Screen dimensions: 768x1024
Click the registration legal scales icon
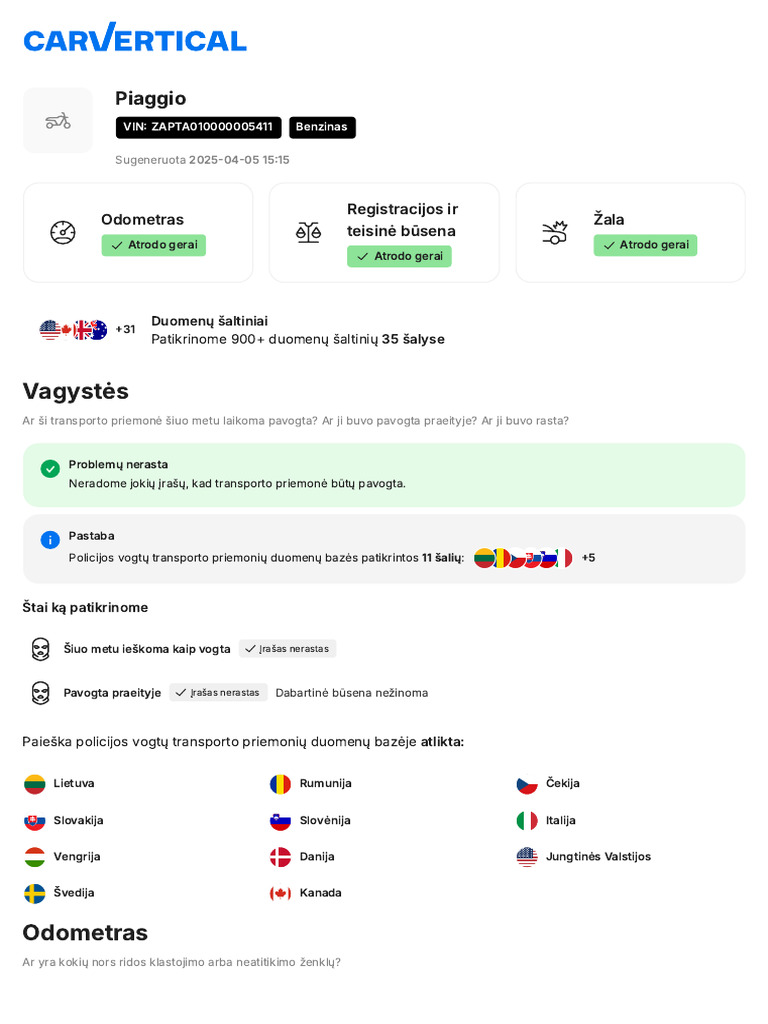click(308, 232)
